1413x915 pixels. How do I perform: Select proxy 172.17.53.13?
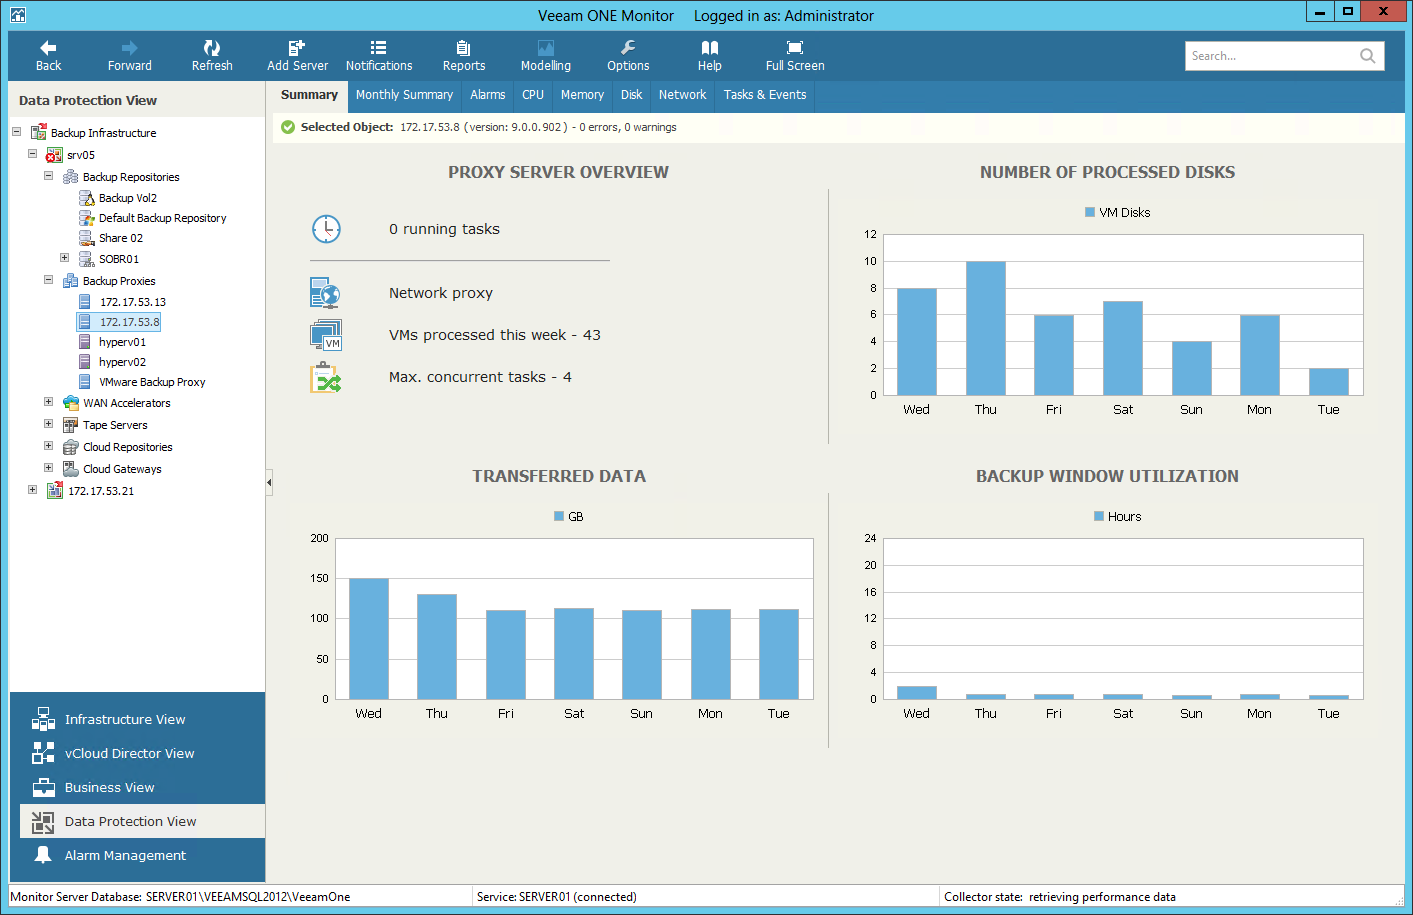133,302
